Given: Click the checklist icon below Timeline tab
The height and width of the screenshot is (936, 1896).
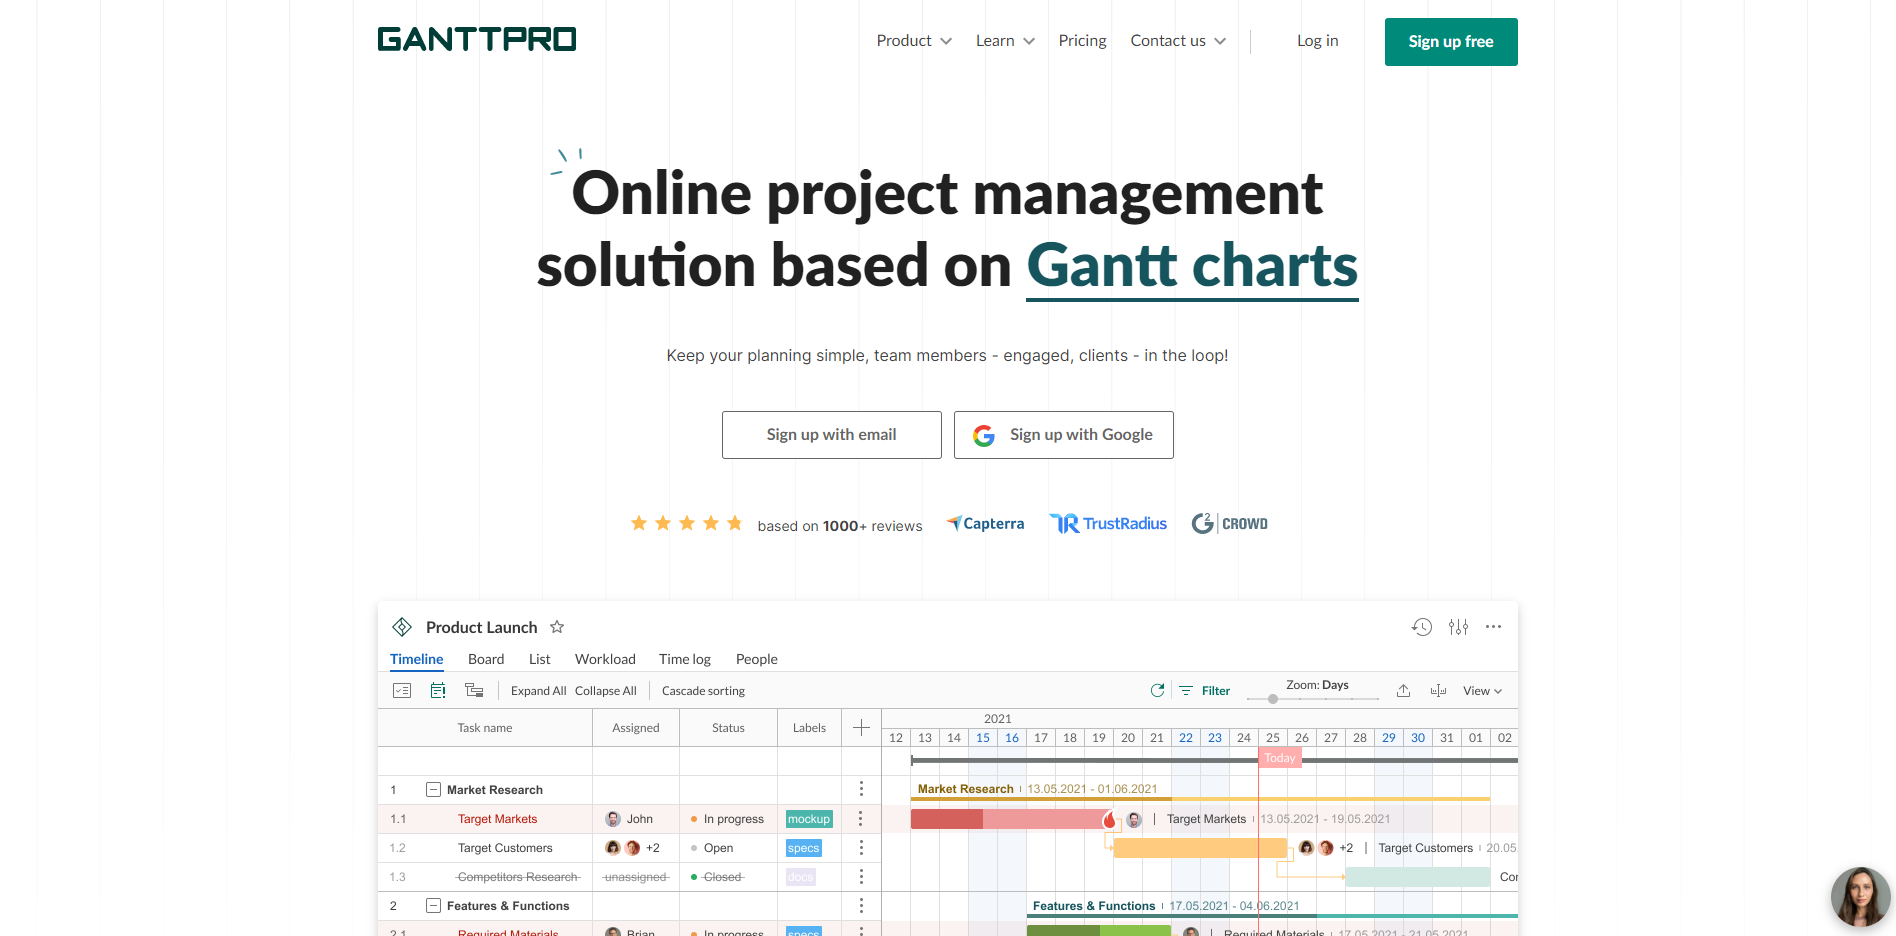Looking at the screenshot, I should (402, 690).
